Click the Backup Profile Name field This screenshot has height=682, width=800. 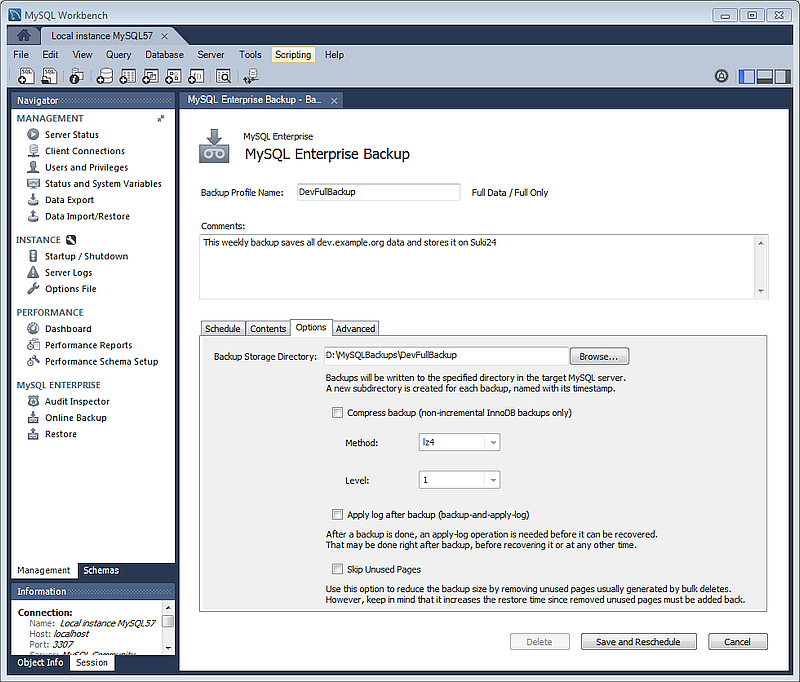378,192
